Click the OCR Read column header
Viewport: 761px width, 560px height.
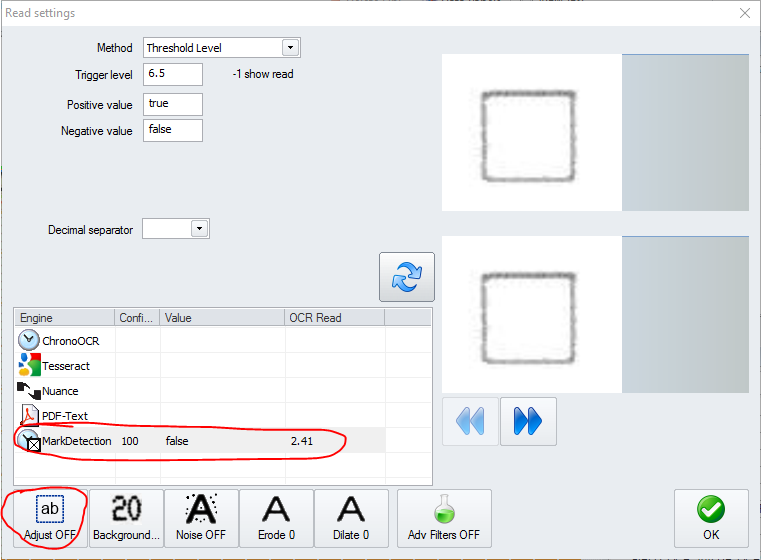click(334, 318)
